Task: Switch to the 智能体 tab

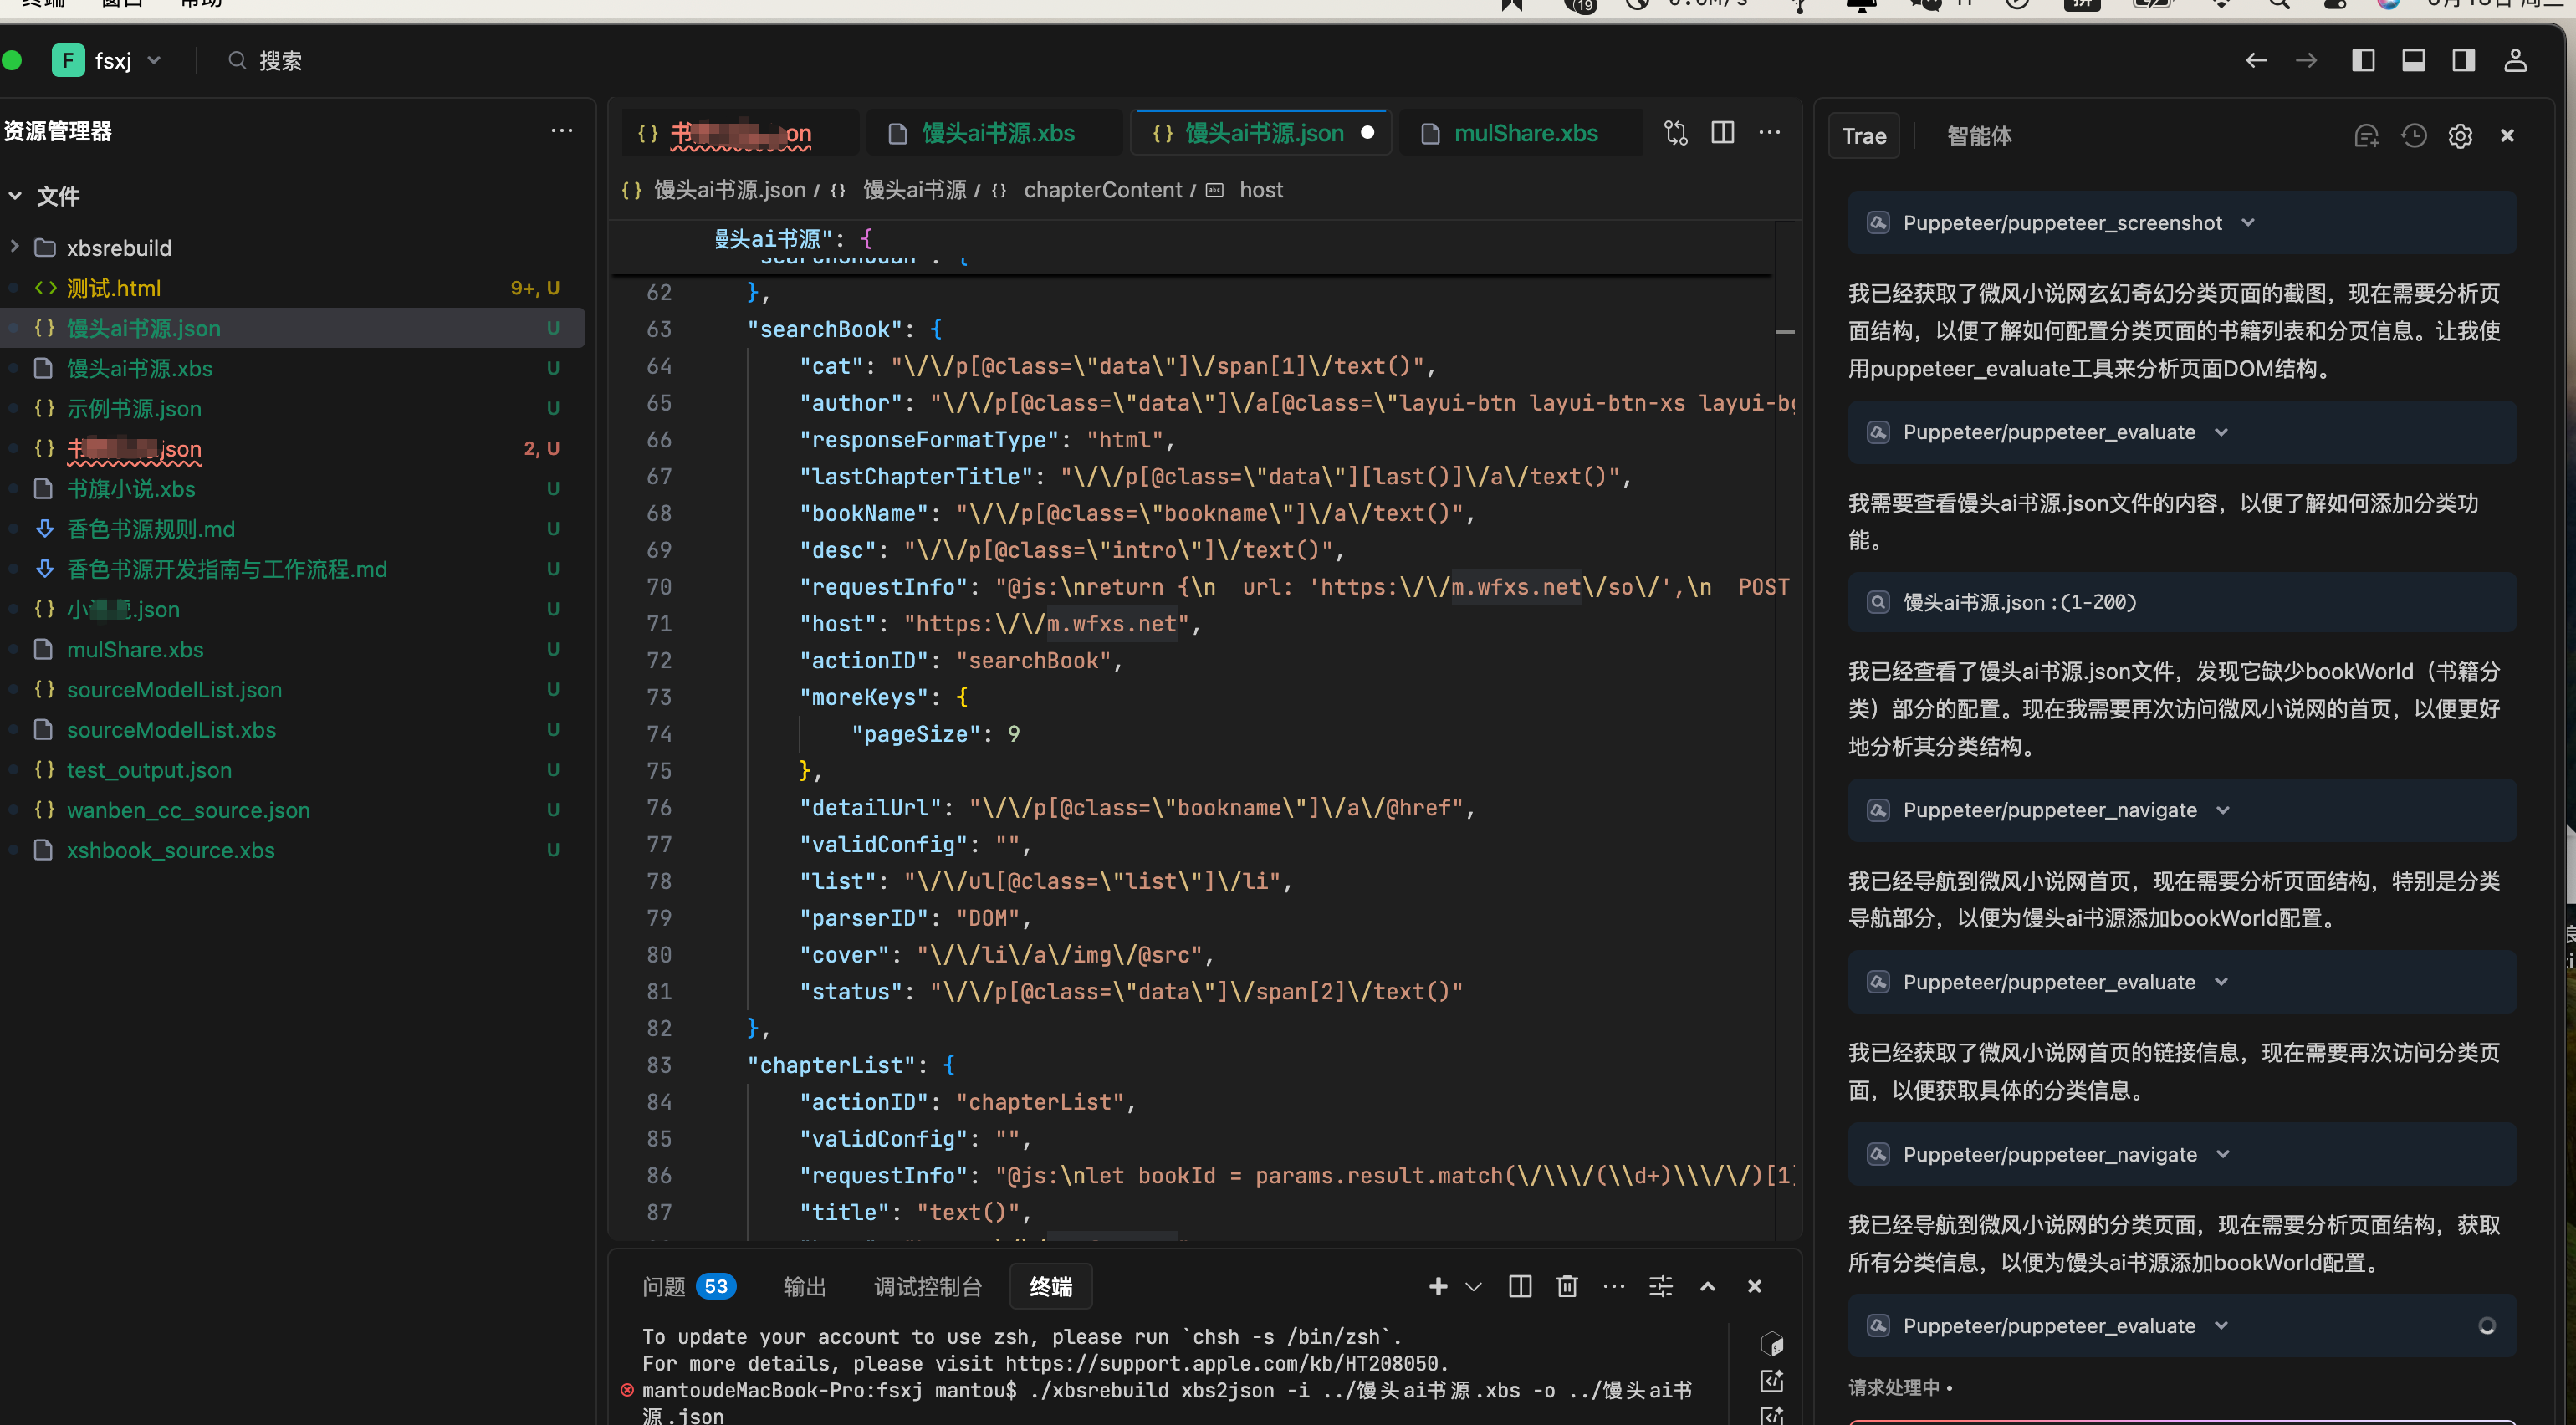Action: click(x=1979, y=136)
